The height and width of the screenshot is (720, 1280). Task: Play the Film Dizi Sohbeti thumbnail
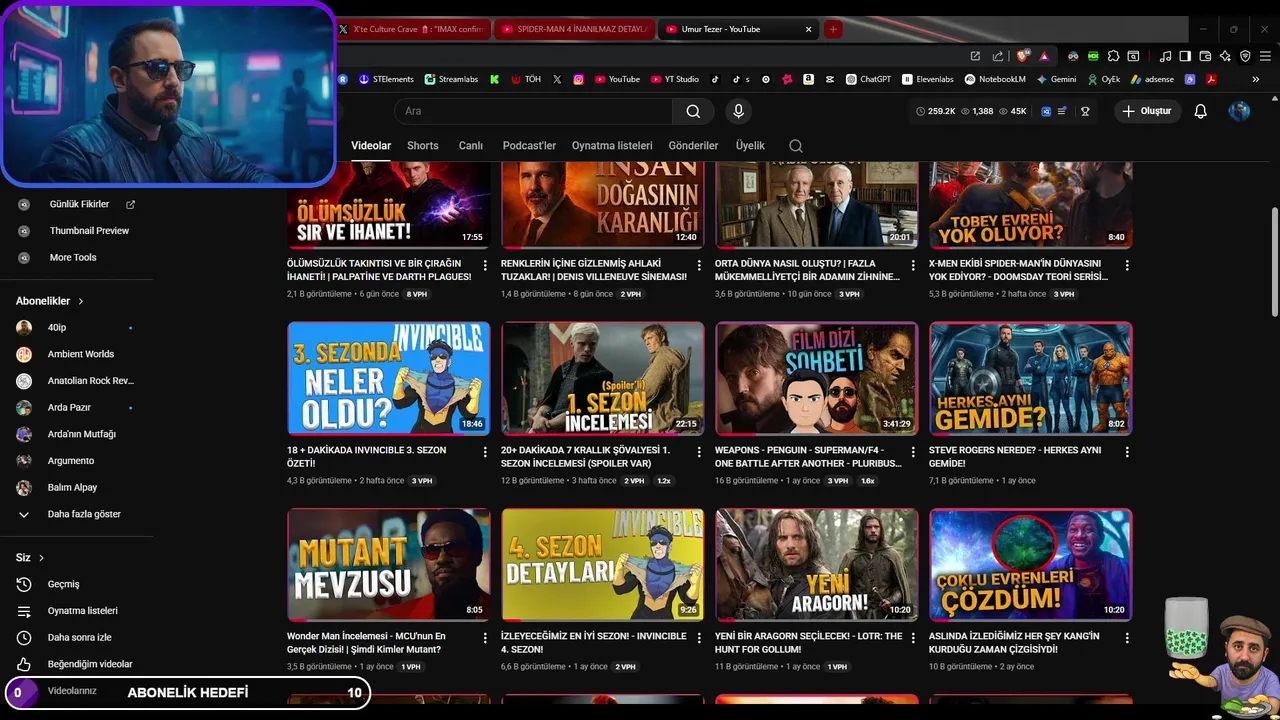[x=817, y=378]
